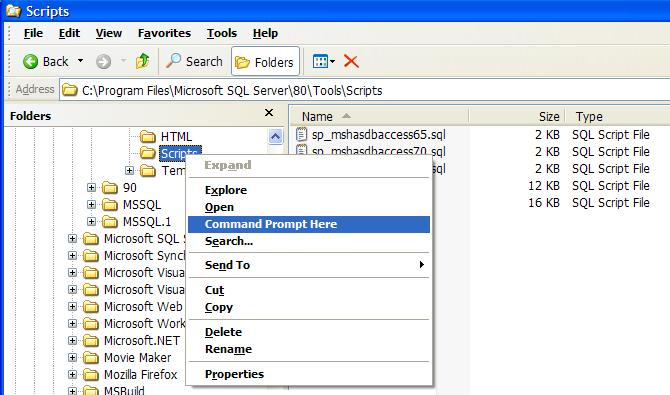
Task: Open the Tools menu
Action: coord(222,33)
